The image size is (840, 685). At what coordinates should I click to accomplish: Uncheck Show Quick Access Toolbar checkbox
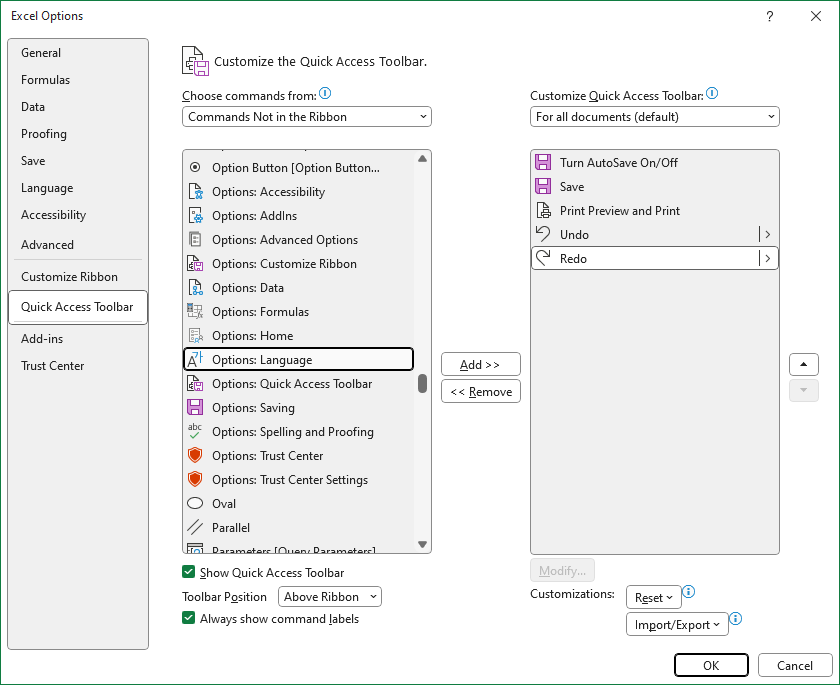189,572
